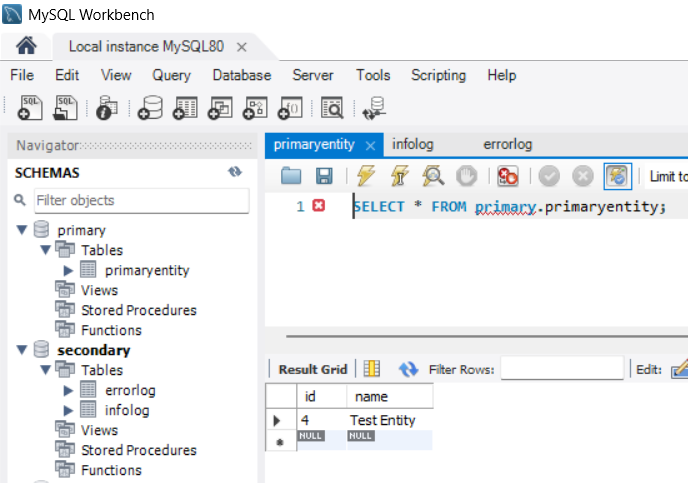Image resolution: width=688 pixels, height=483 pixels.
Task: Open a script file in this editor
Action: click(x=290, y=176)
